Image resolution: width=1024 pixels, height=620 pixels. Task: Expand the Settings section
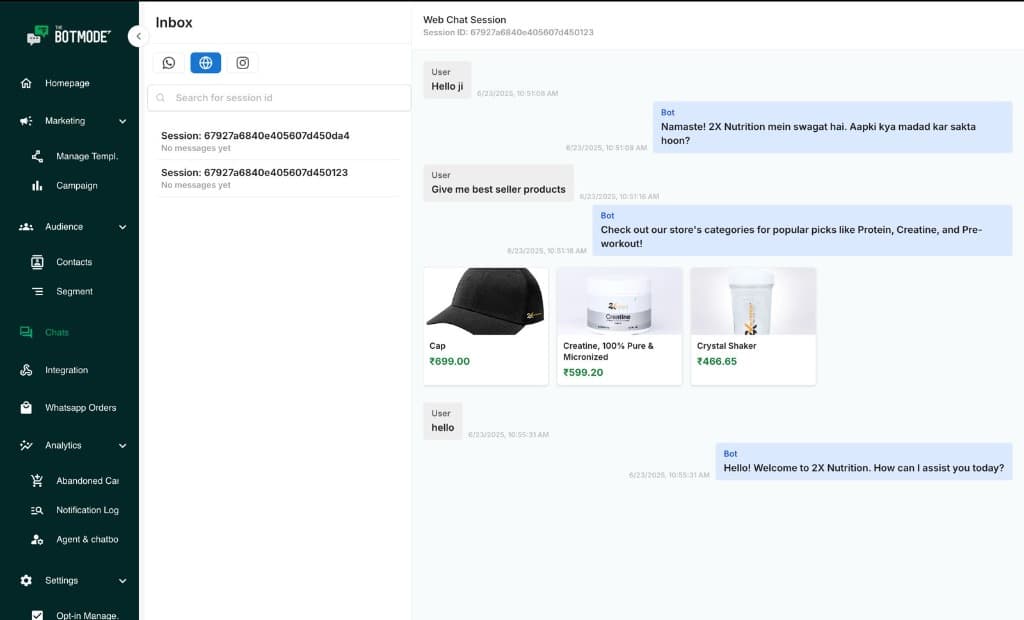[x=124, y=580]
